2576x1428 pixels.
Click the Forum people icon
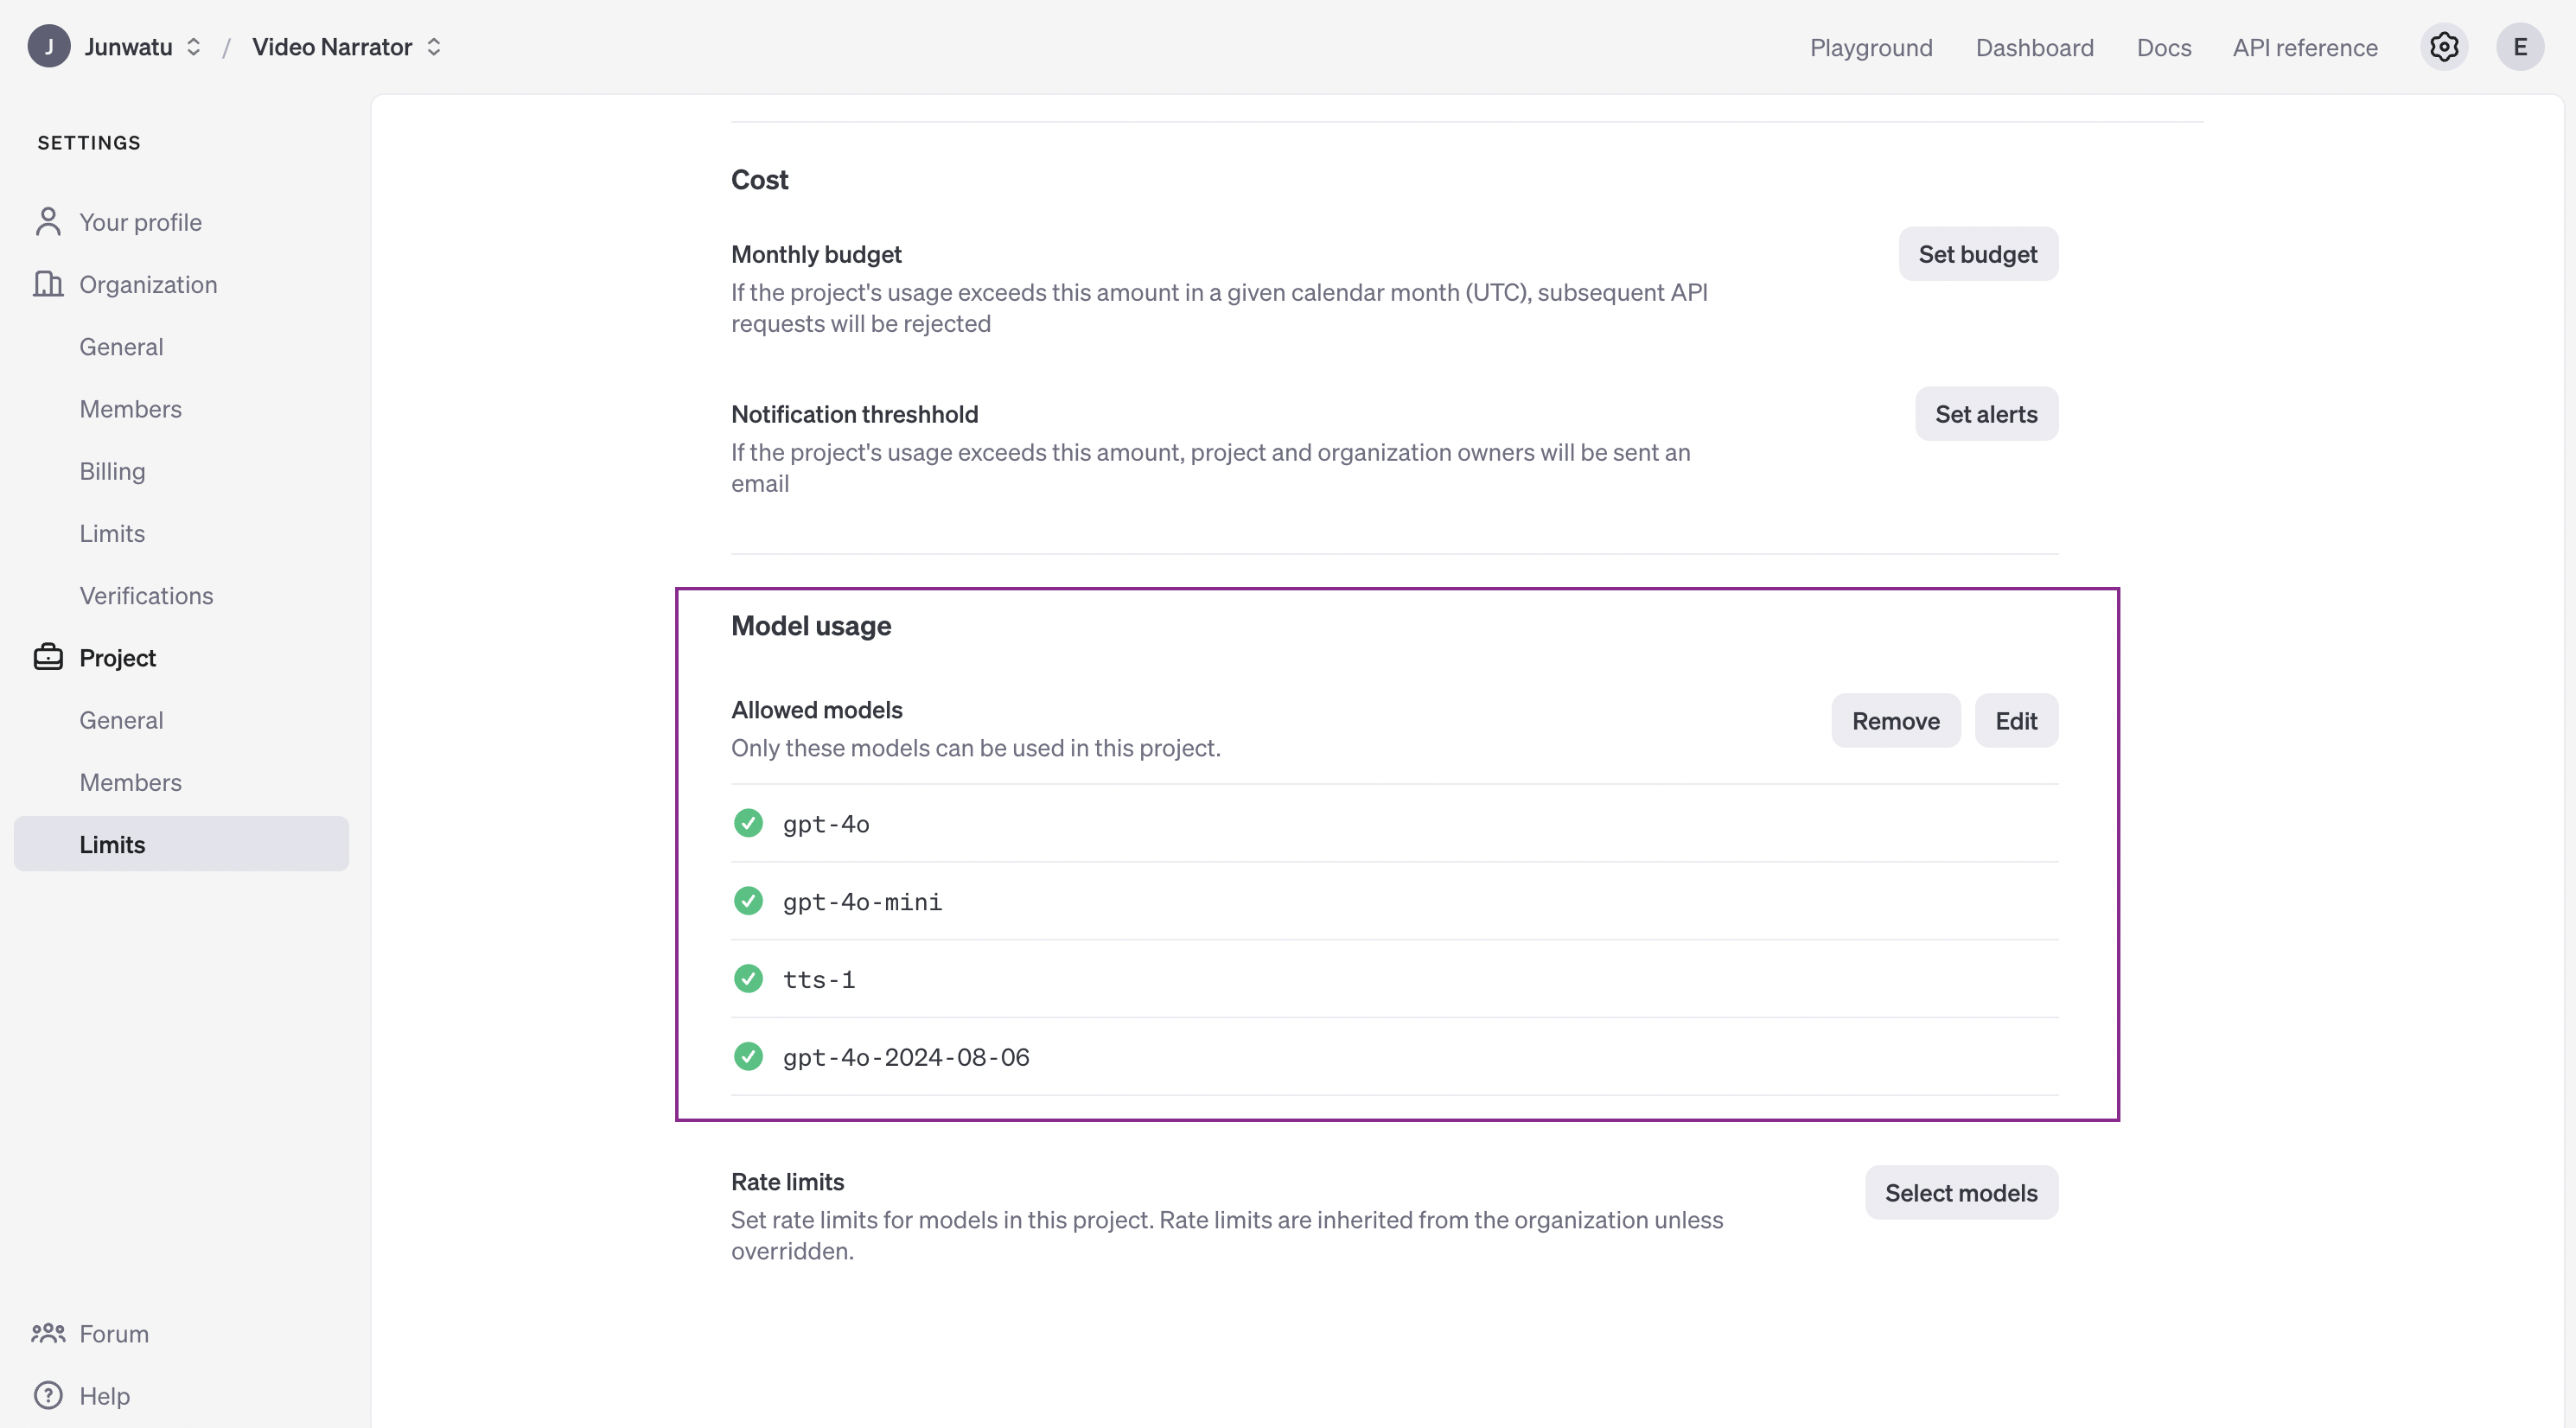coord(48,1333)
